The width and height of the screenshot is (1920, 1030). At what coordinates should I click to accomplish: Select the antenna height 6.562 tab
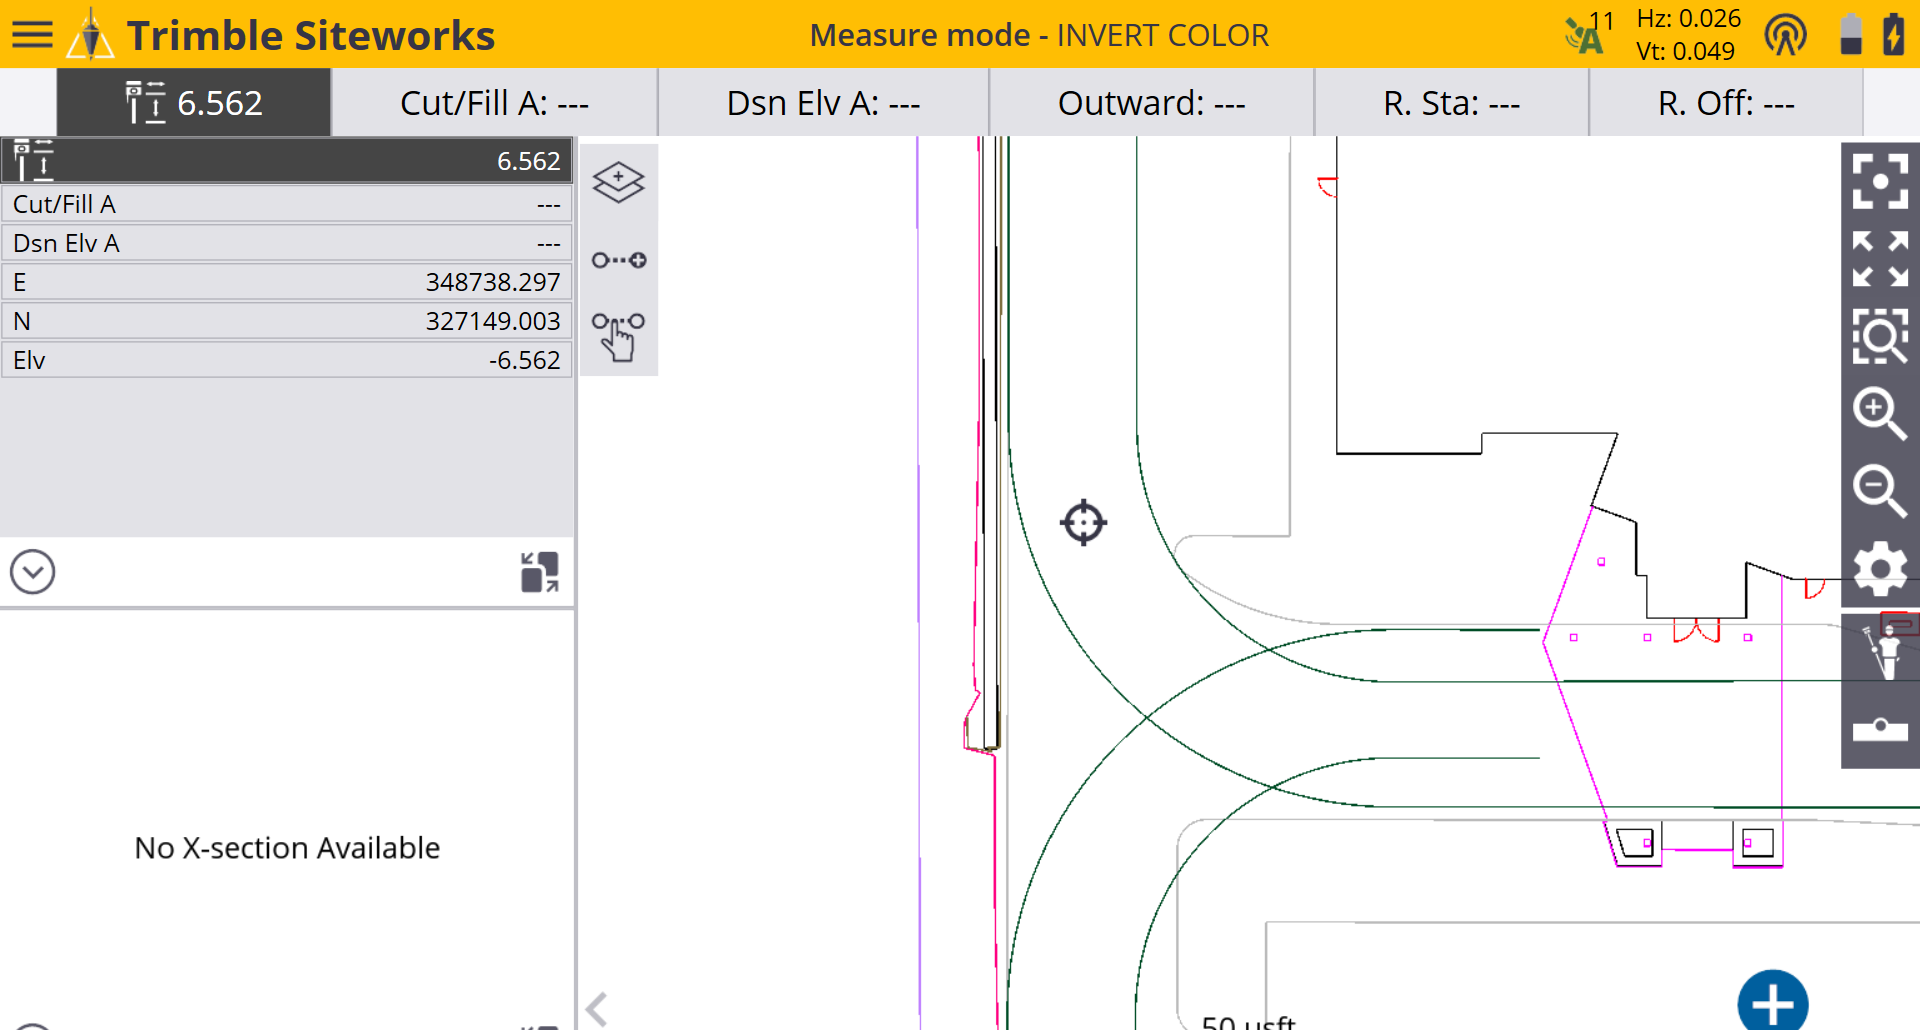click(x=194, y=102)
